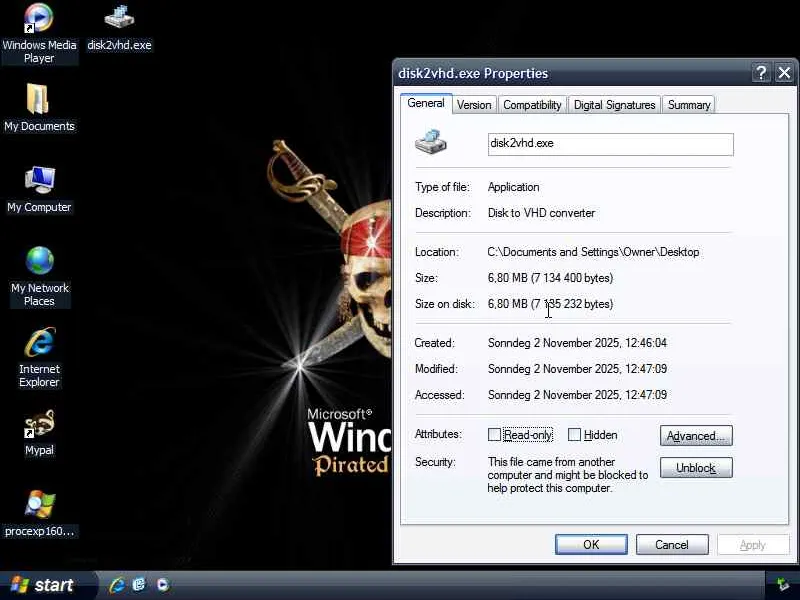This screenshot has width=800, height=600.
Task: Launch Internet Explorer from the Quick Launch bar
Action: click(x=117, y=585)
